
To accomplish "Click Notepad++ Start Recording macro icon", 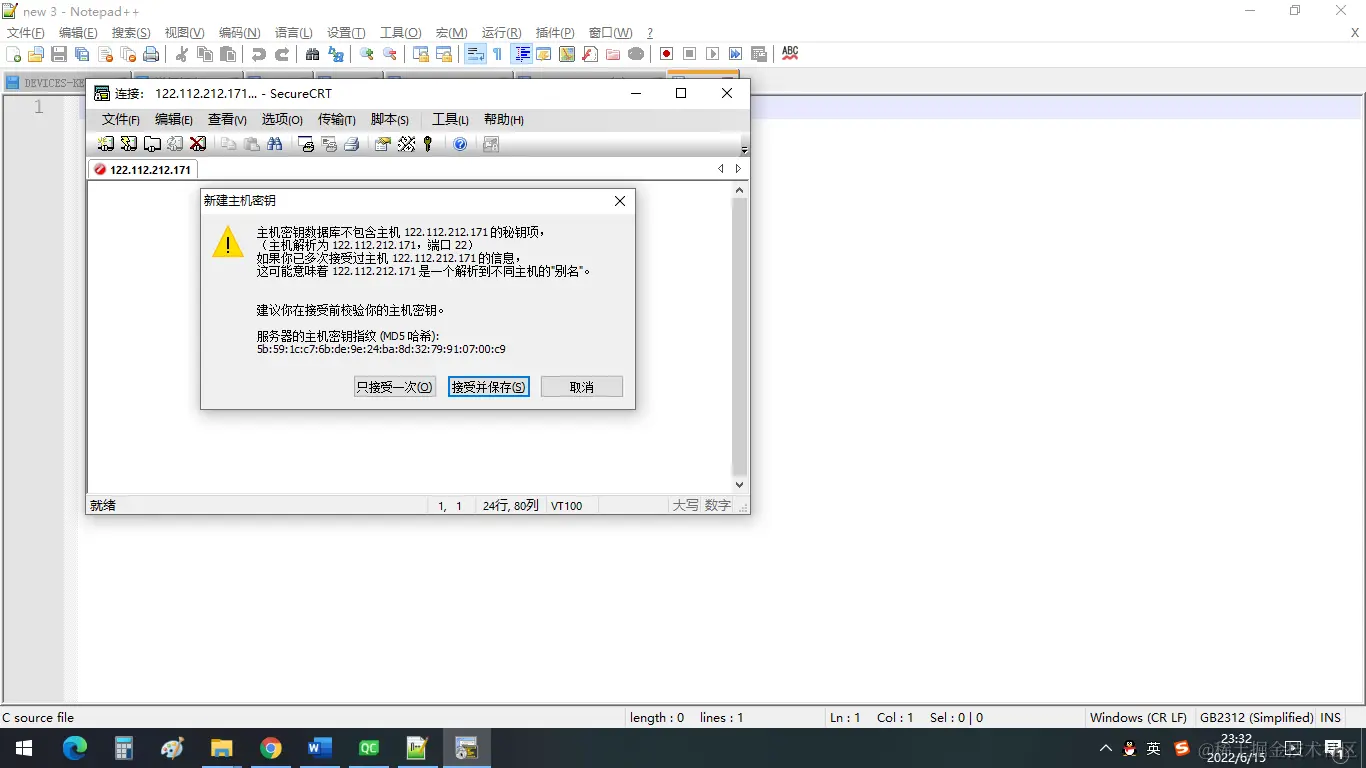I will click(x=667, y=54).
